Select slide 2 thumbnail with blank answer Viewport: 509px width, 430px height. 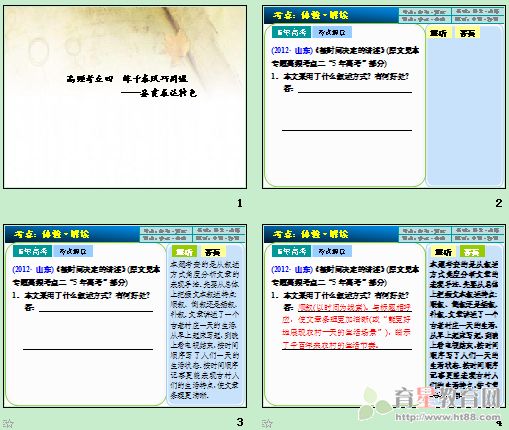pos(384,97)
